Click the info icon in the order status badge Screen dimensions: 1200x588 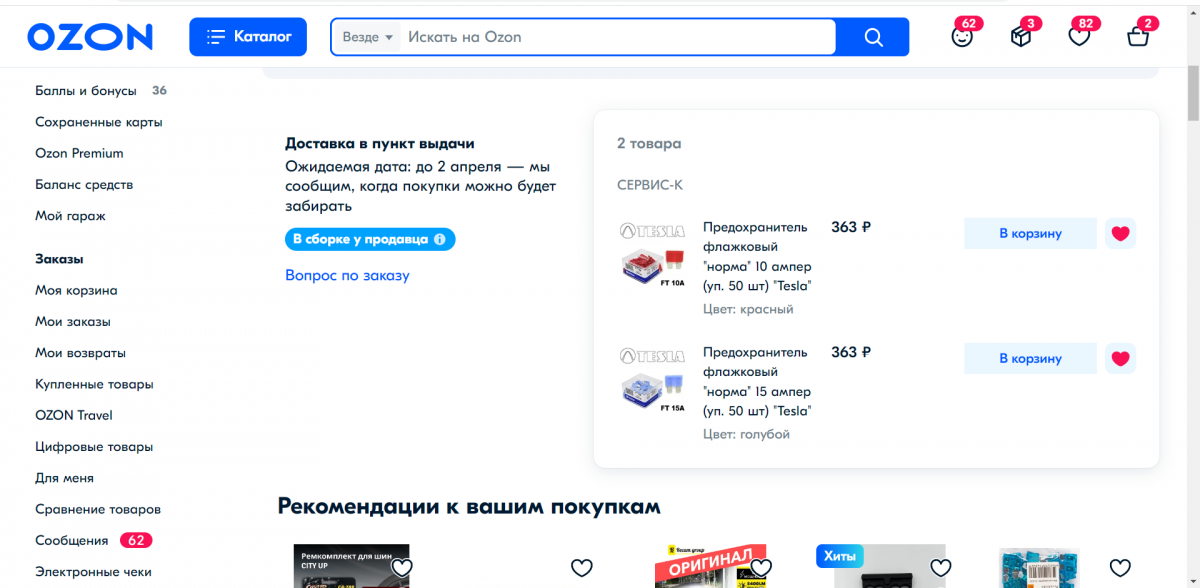(439, 240)
